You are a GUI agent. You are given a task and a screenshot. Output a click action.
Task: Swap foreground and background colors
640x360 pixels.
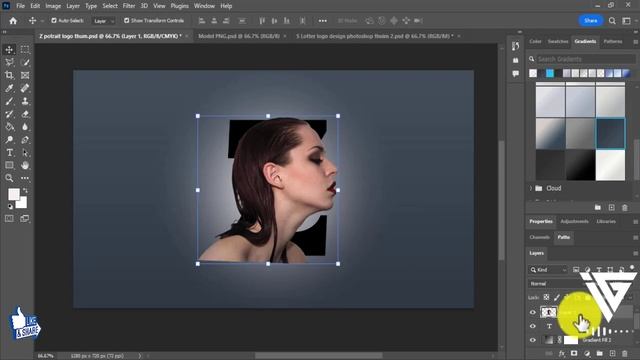pos(25,191)
